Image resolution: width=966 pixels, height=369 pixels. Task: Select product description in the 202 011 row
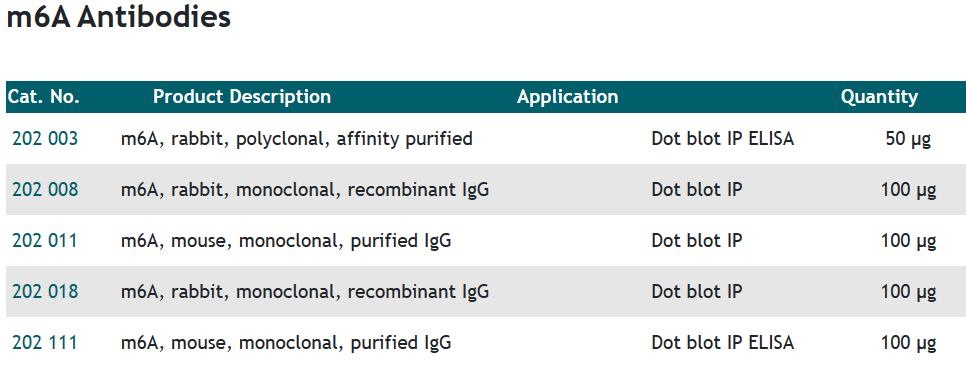(286, 241)
